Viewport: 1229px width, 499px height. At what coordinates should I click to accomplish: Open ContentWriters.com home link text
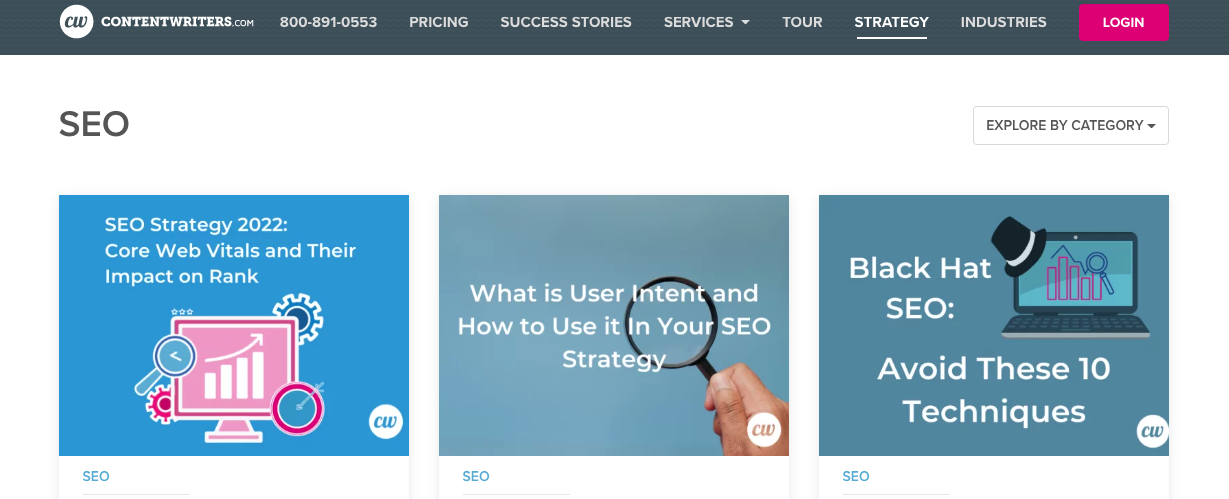(177, 22)
